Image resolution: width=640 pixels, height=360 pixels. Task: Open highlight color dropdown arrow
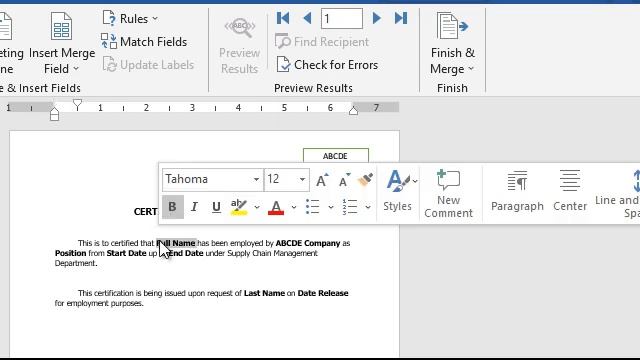[x=257, y=207]
